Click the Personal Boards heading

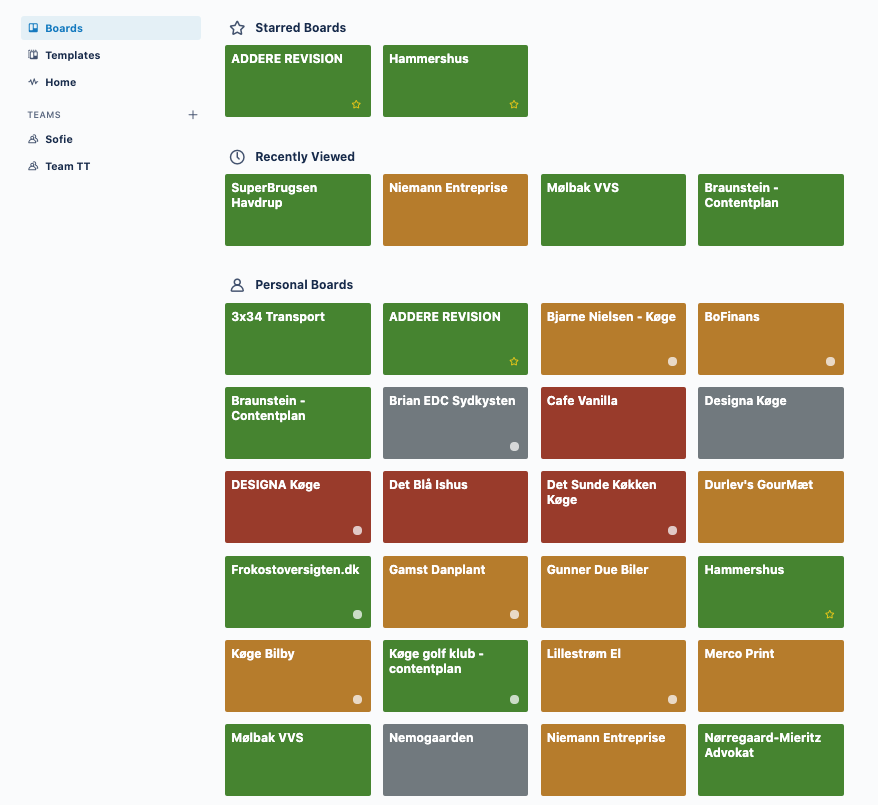click(x=304, y=284)
